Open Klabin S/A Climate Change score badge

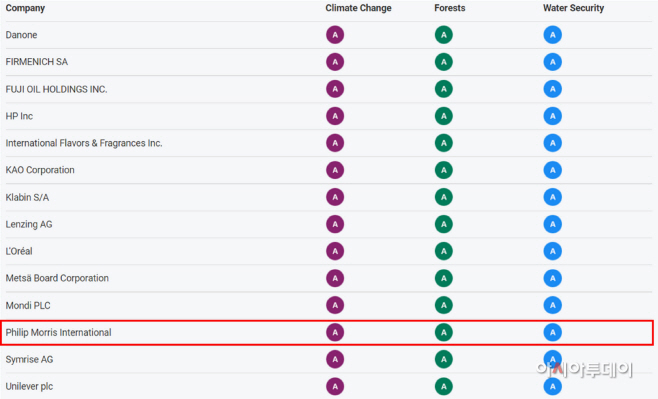335,197
